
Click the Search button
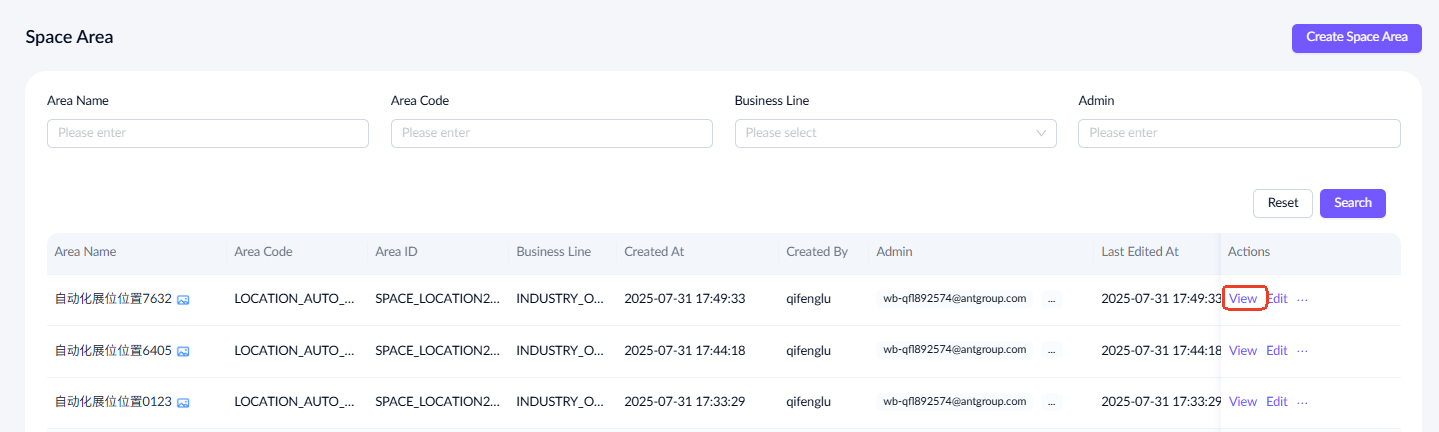pyautogui.click(x=1352, y=203)
